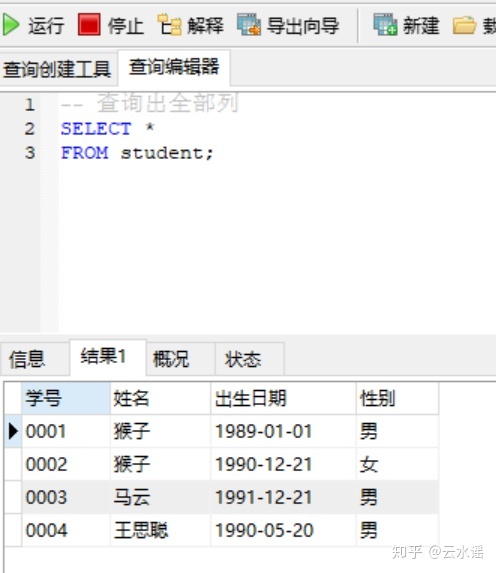Select the row header of row 0002
The width and height of the screenshot is (496, 573).
click(x=13, y=464)
